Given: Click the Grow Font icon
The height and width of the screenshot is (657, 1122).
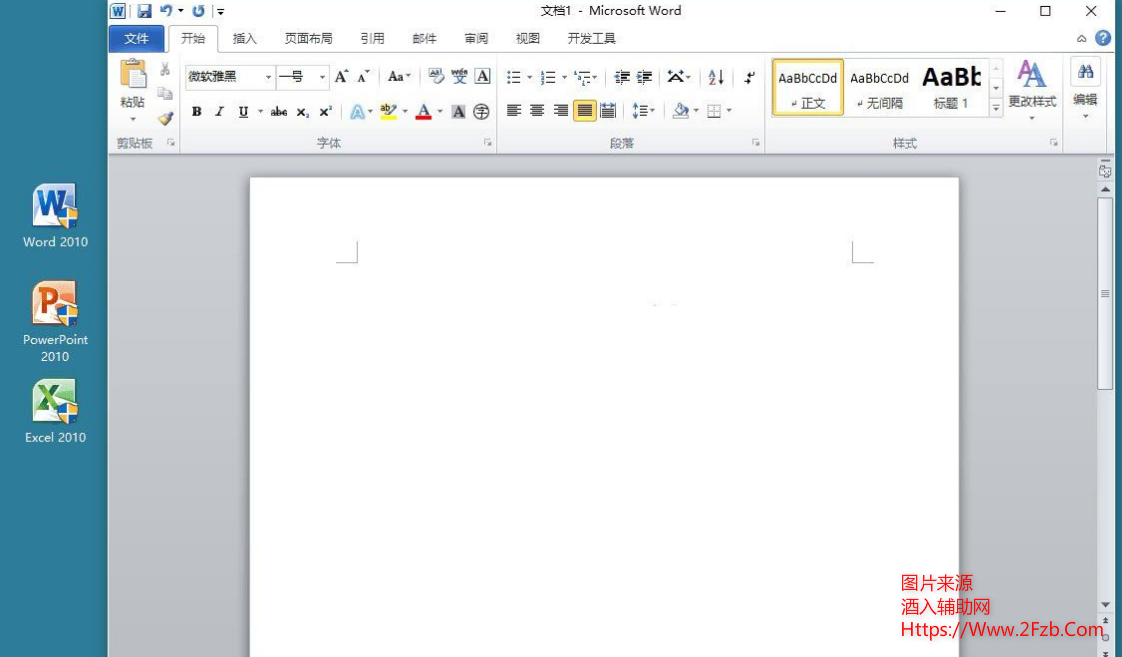Looking at the screenshot, I should (x=342, y=77).
